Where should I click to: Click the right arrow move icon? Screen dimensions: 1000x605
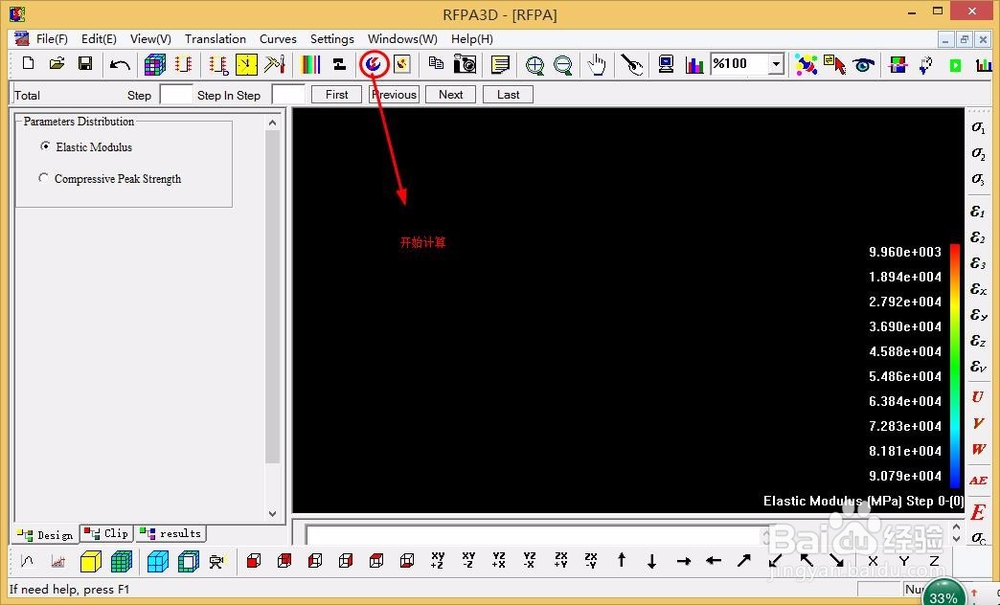684,561
